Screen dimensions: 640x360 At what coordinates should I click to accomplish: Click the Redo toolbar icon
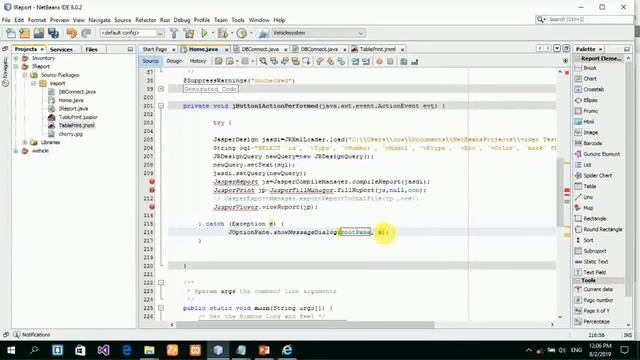(x=86, y=33)
